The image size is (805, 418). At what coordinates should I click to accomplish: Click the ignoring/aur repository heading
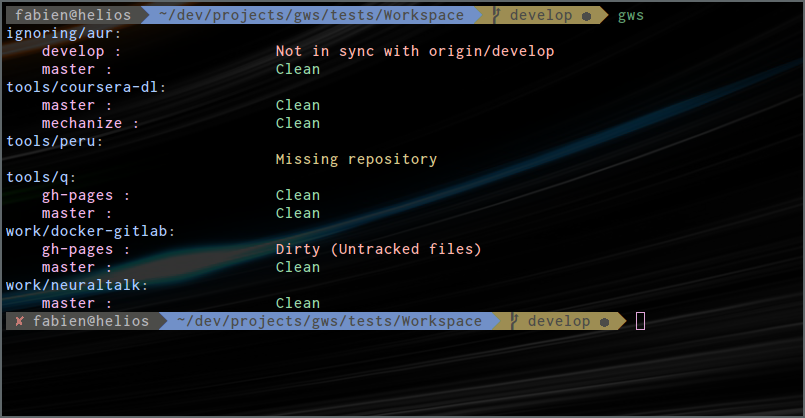63,33
